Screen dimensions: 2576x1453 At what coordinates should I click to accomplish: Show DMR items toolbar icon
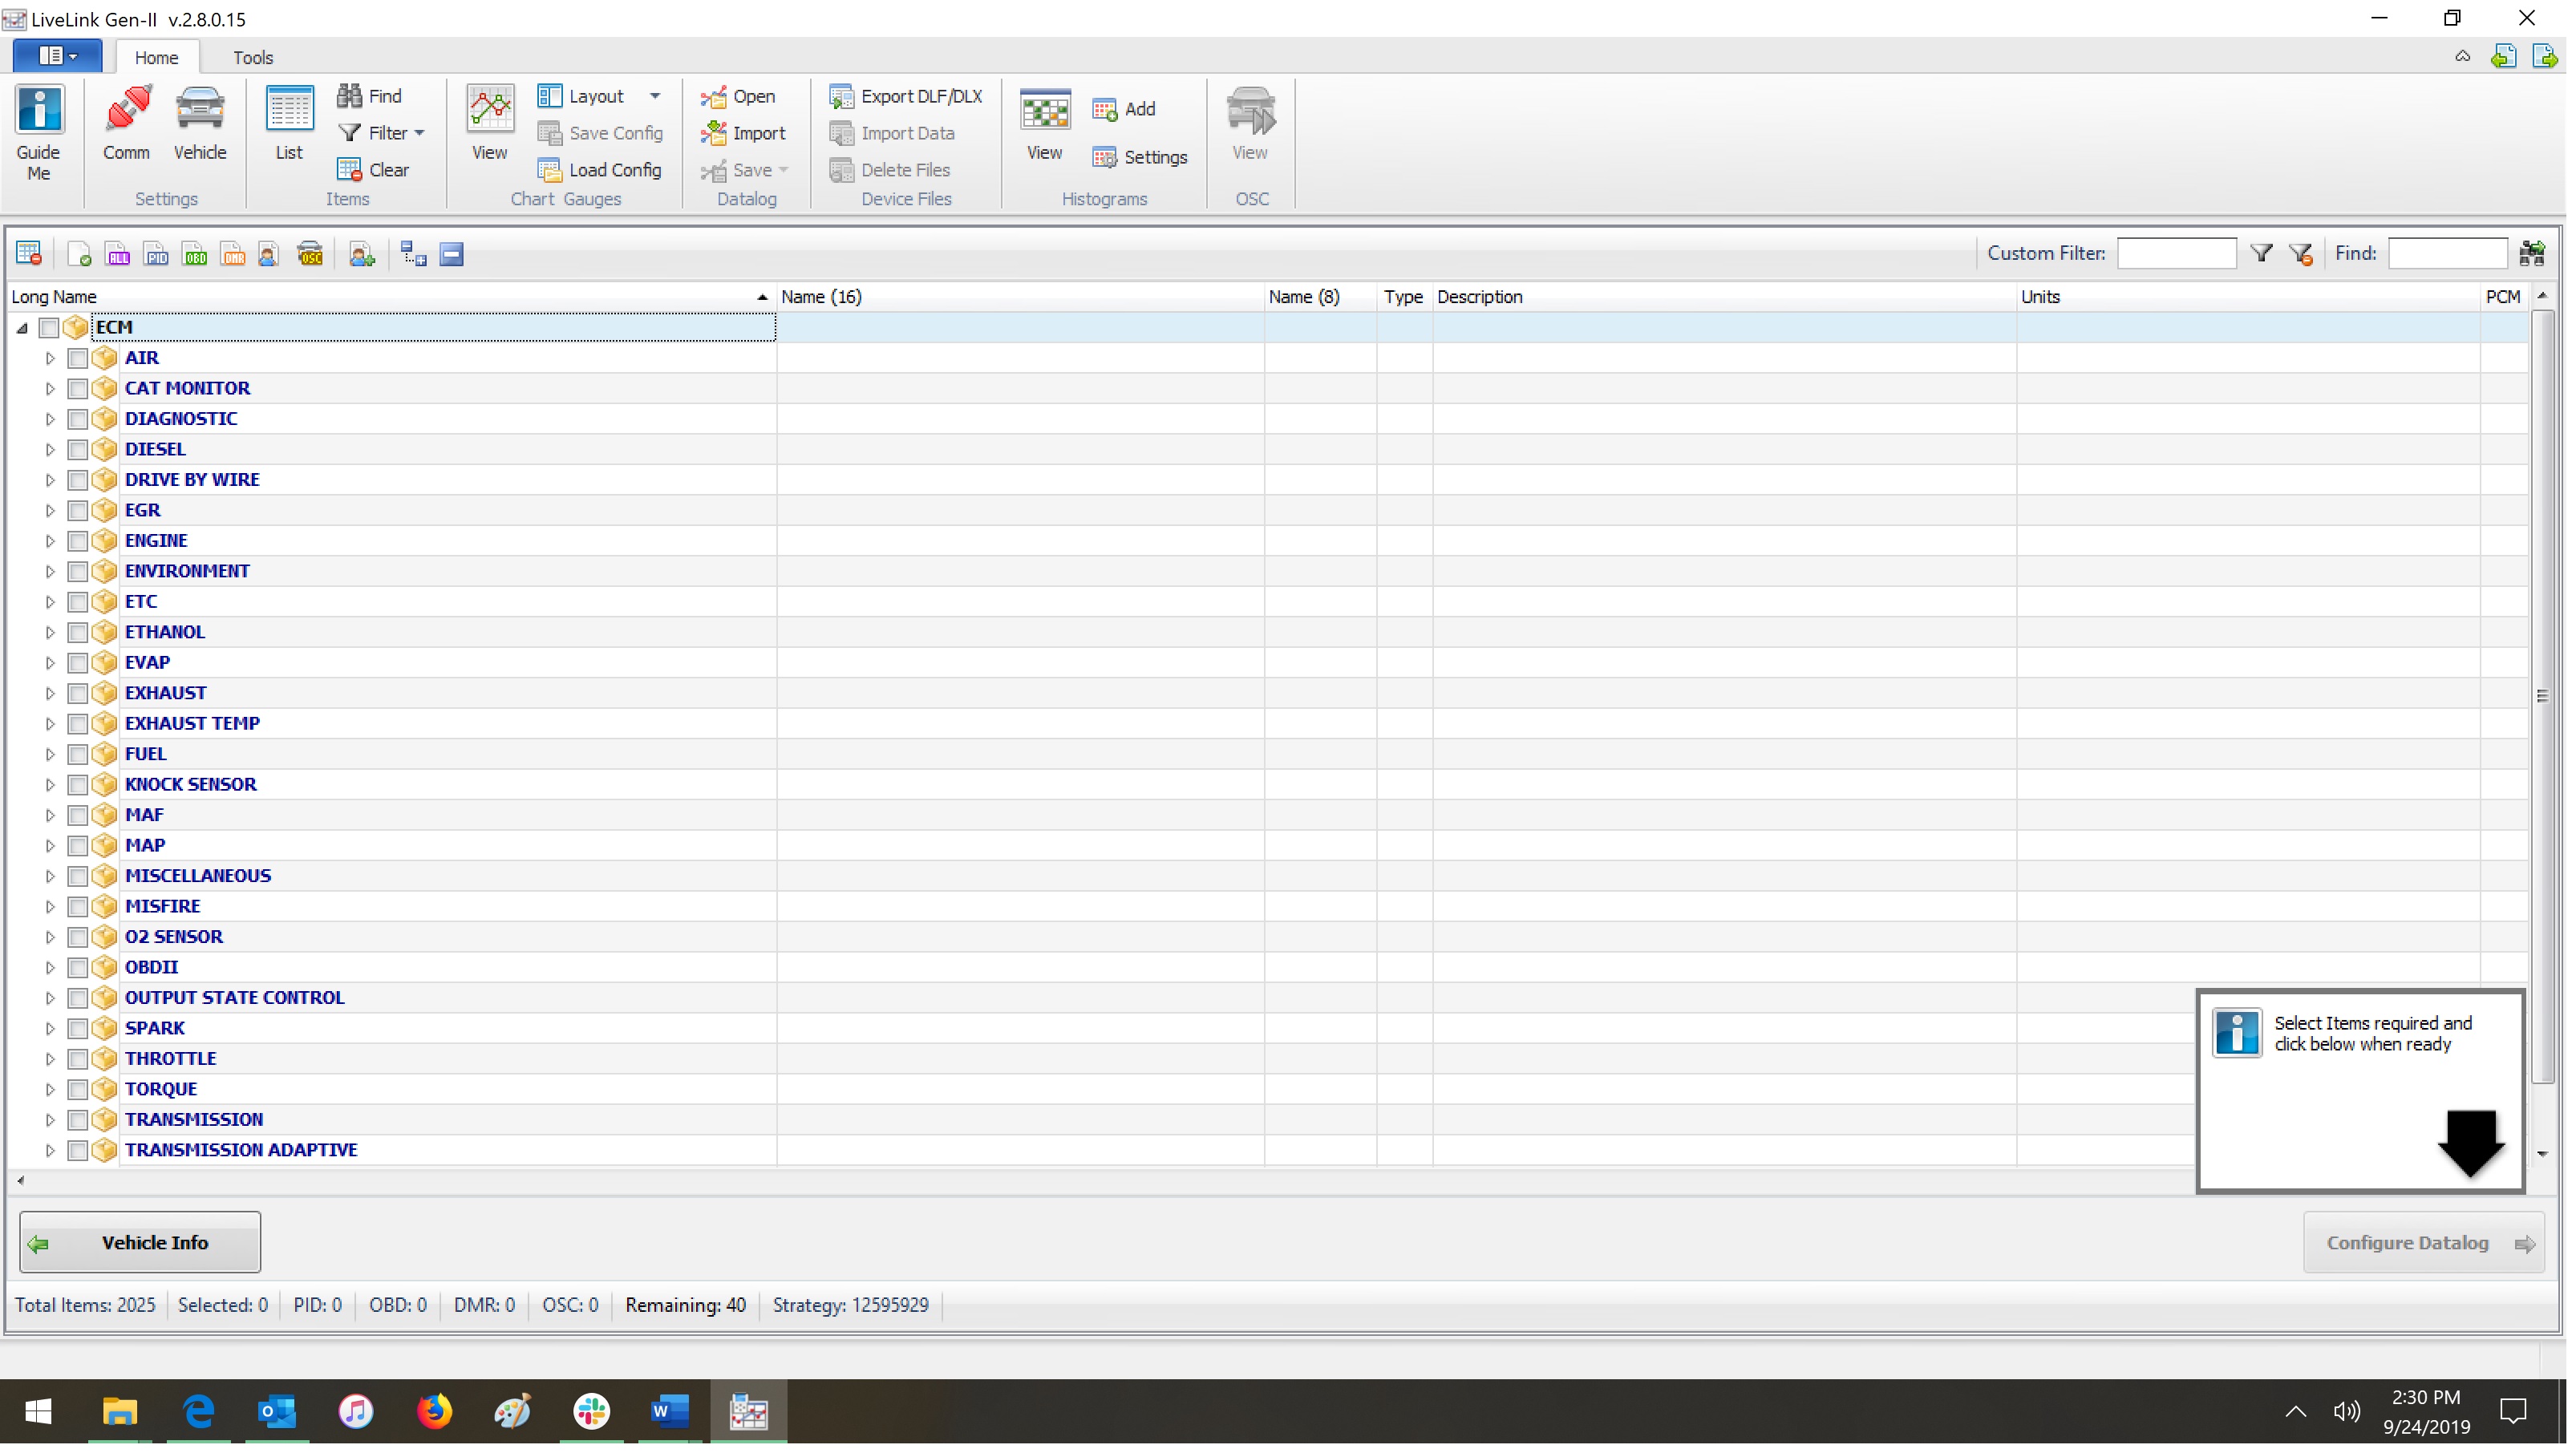point(233,254)
